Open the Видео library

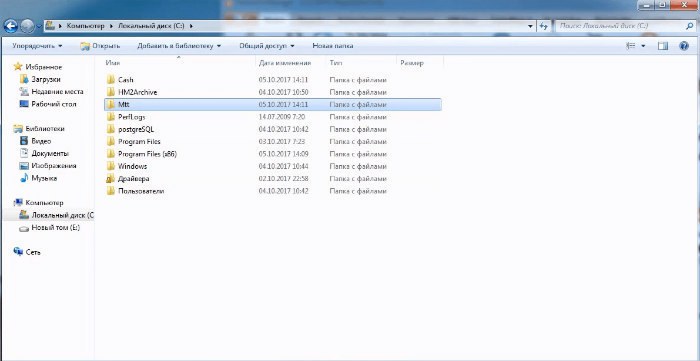point(36,141)
